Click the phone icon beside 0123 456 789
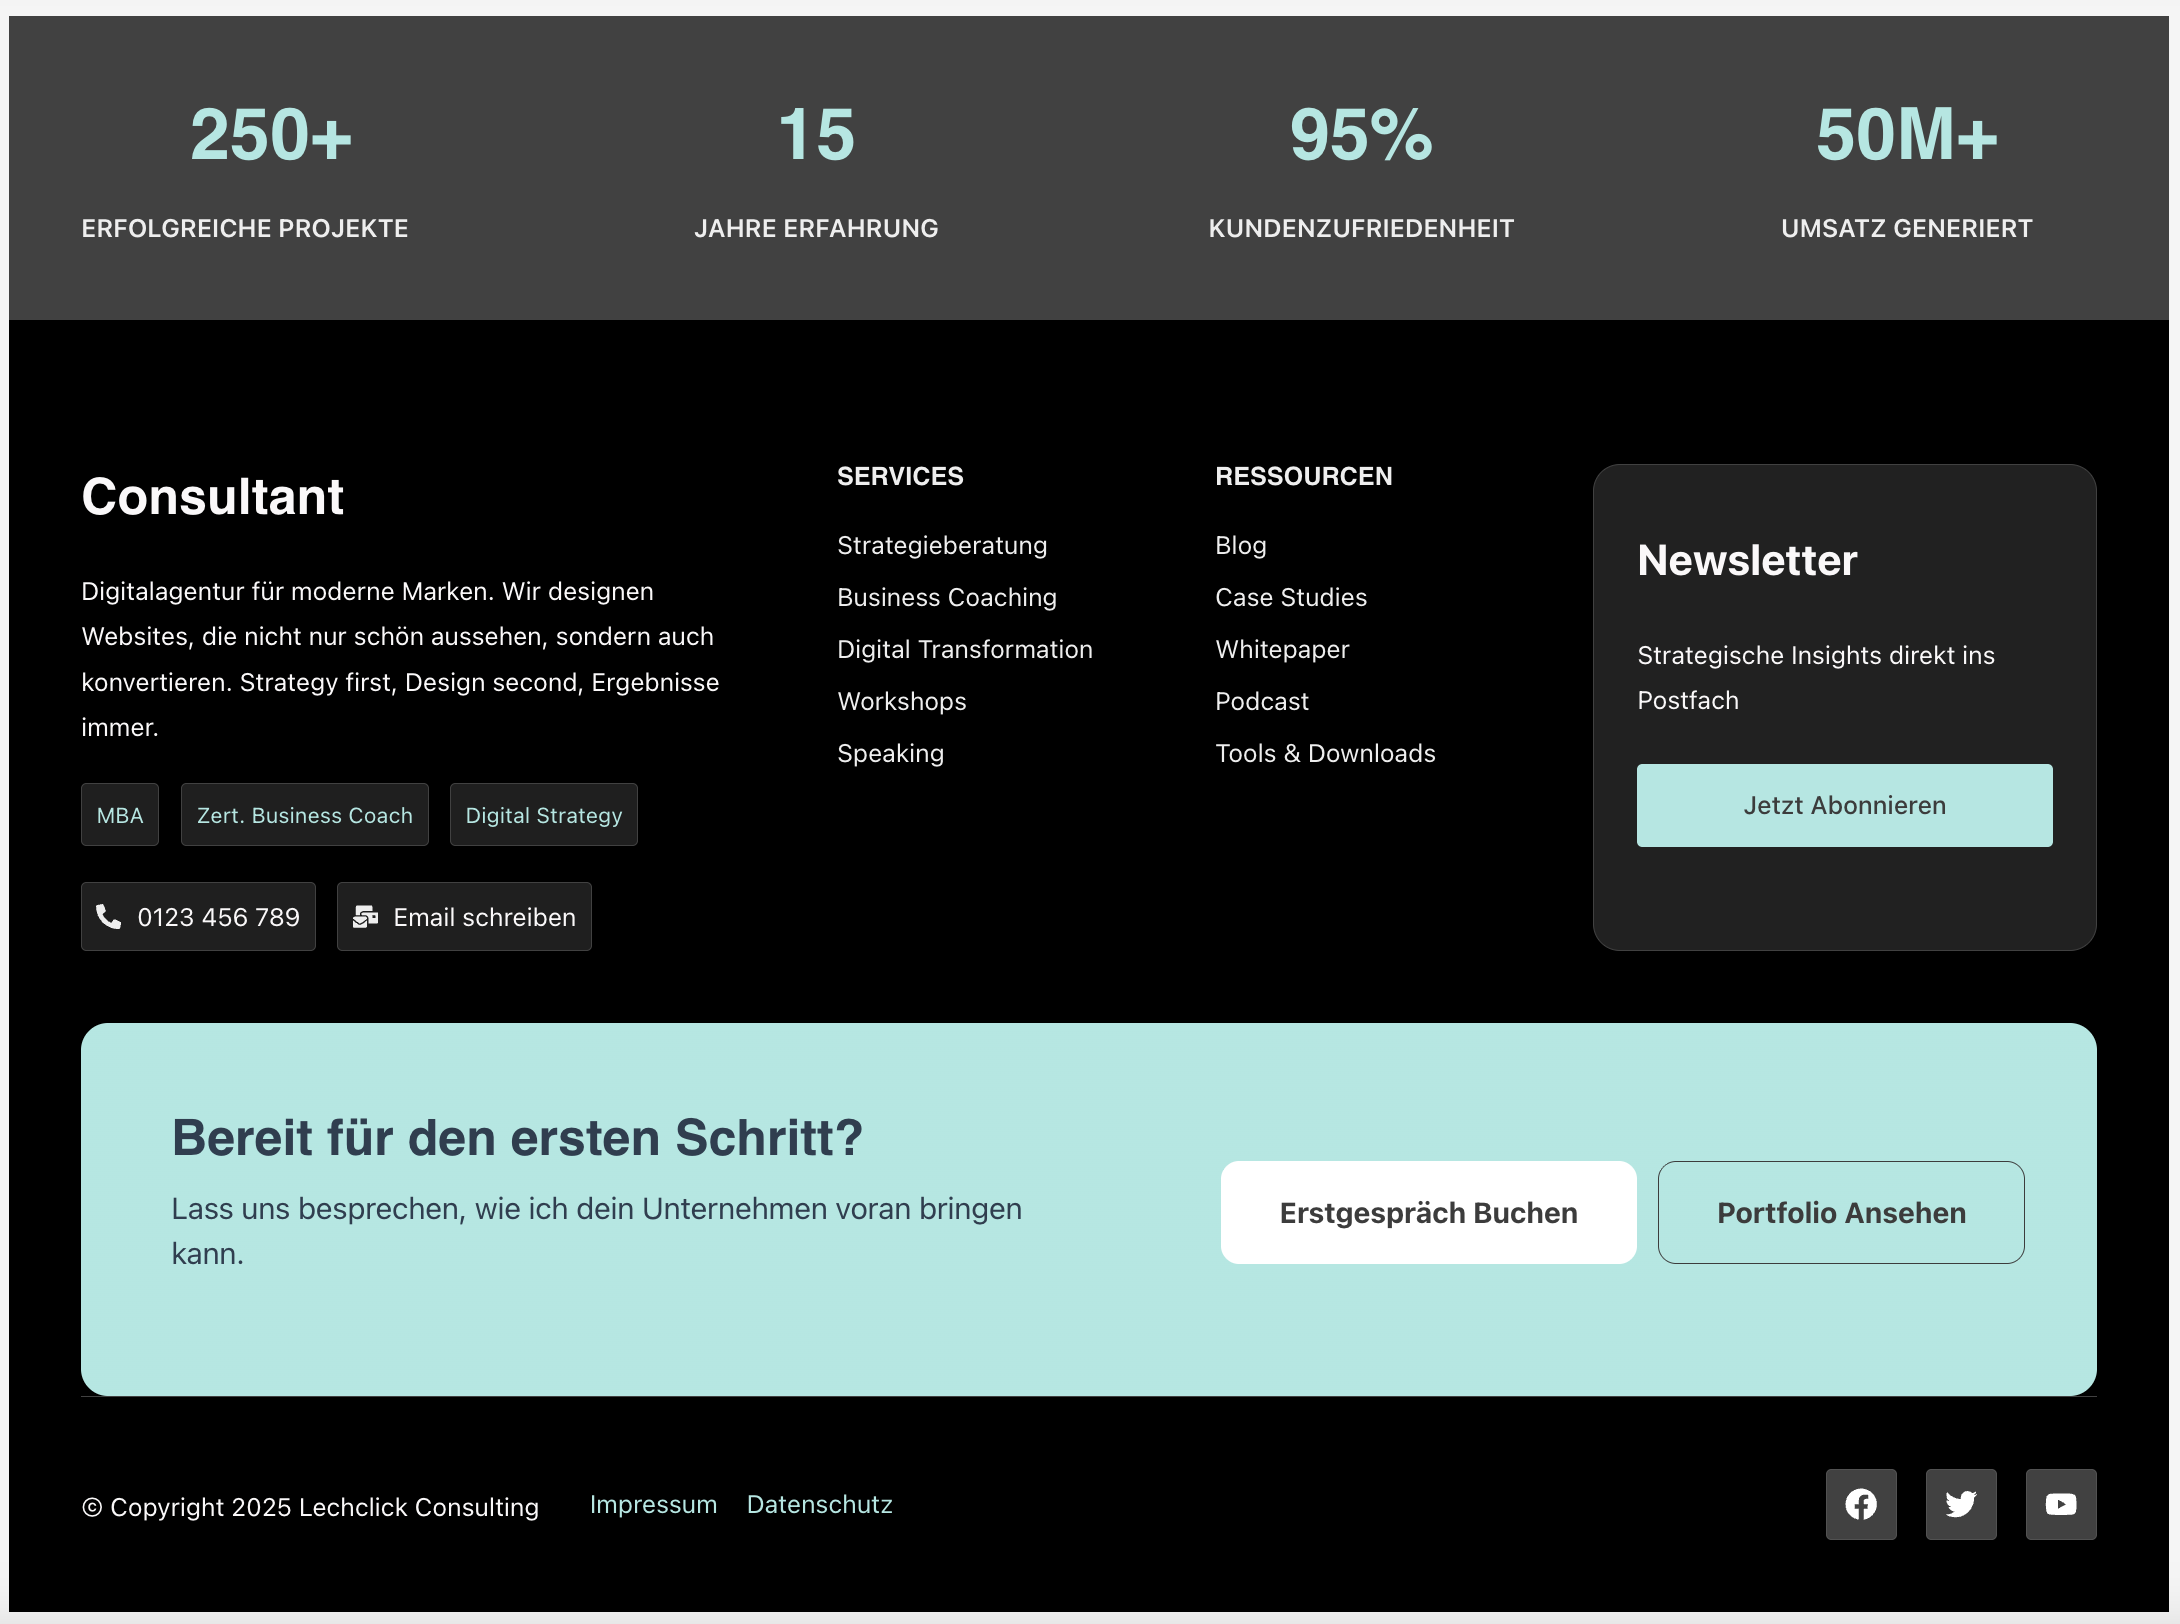The image size is (2180, 1624). pos(108,916)
